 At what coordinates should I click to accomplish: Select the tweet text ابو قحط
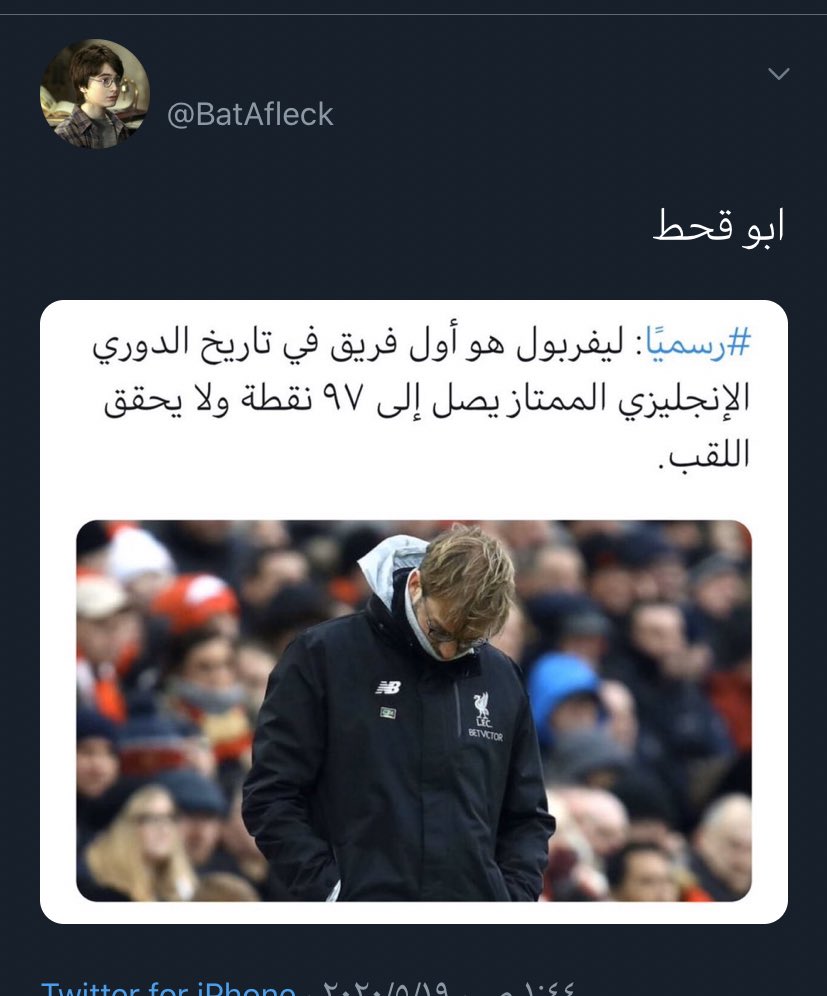[x=718, y=227]
